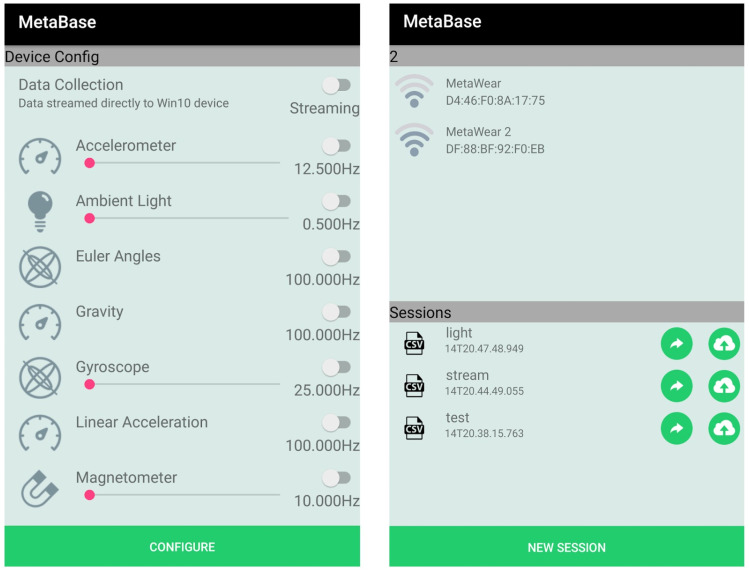Click the Magnetometer frequency slider track
This screenshot has width=749, height=571.
pos(182,495)
